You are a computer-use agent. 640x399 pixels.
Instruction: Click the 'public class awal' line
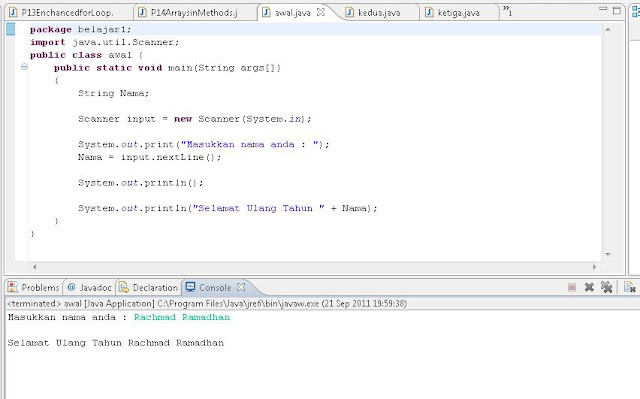pos(87,55)
